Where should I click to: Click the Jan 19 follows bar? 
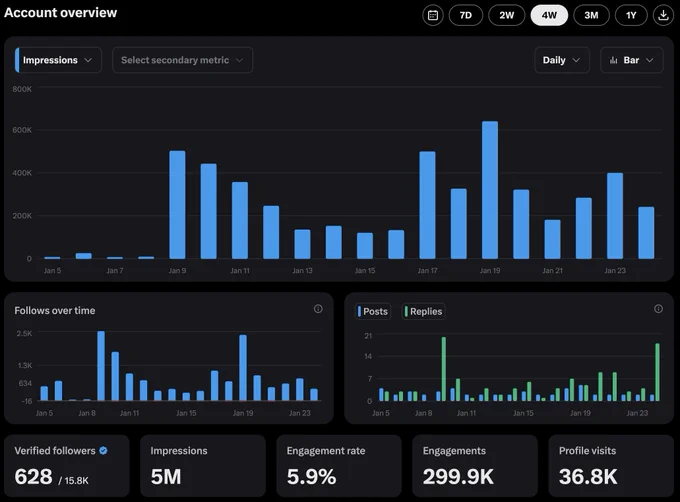click(x=243, y=368)
